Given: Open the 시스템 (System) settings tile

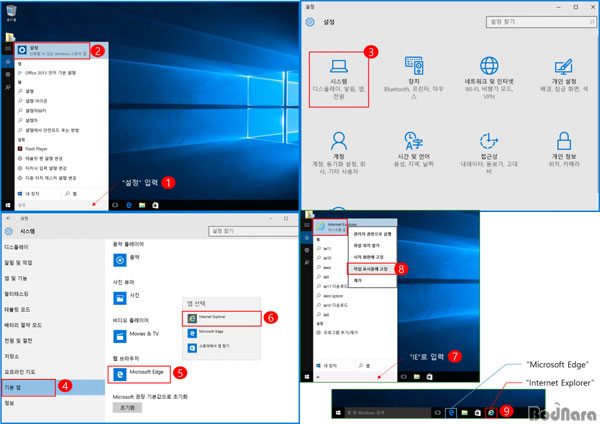Looking at the screenshot, I should 341,70.
